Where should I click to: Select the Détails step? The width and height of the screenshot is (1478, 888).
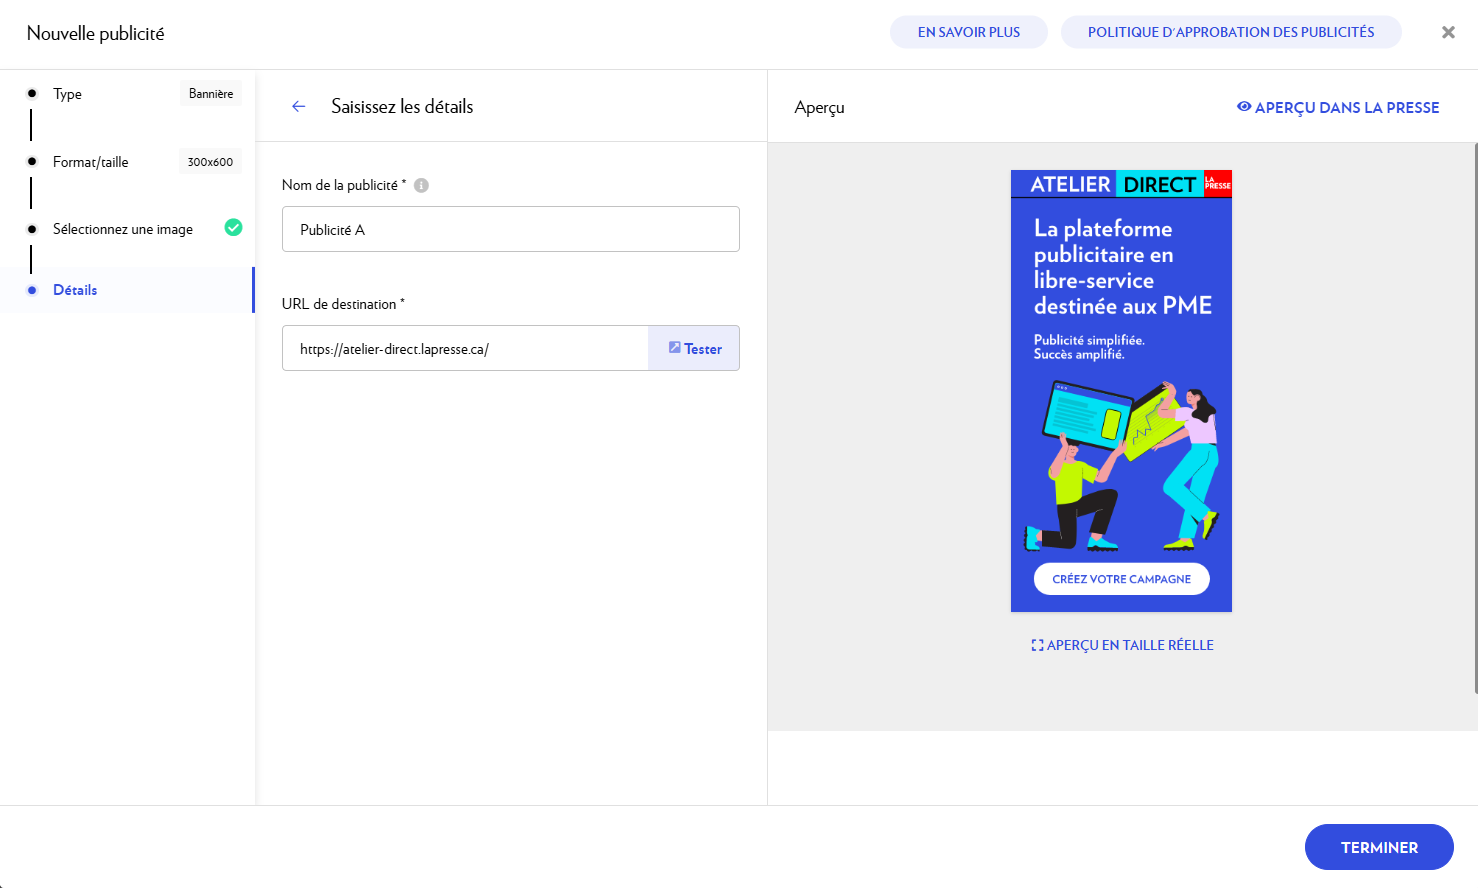tap(75, 290)
